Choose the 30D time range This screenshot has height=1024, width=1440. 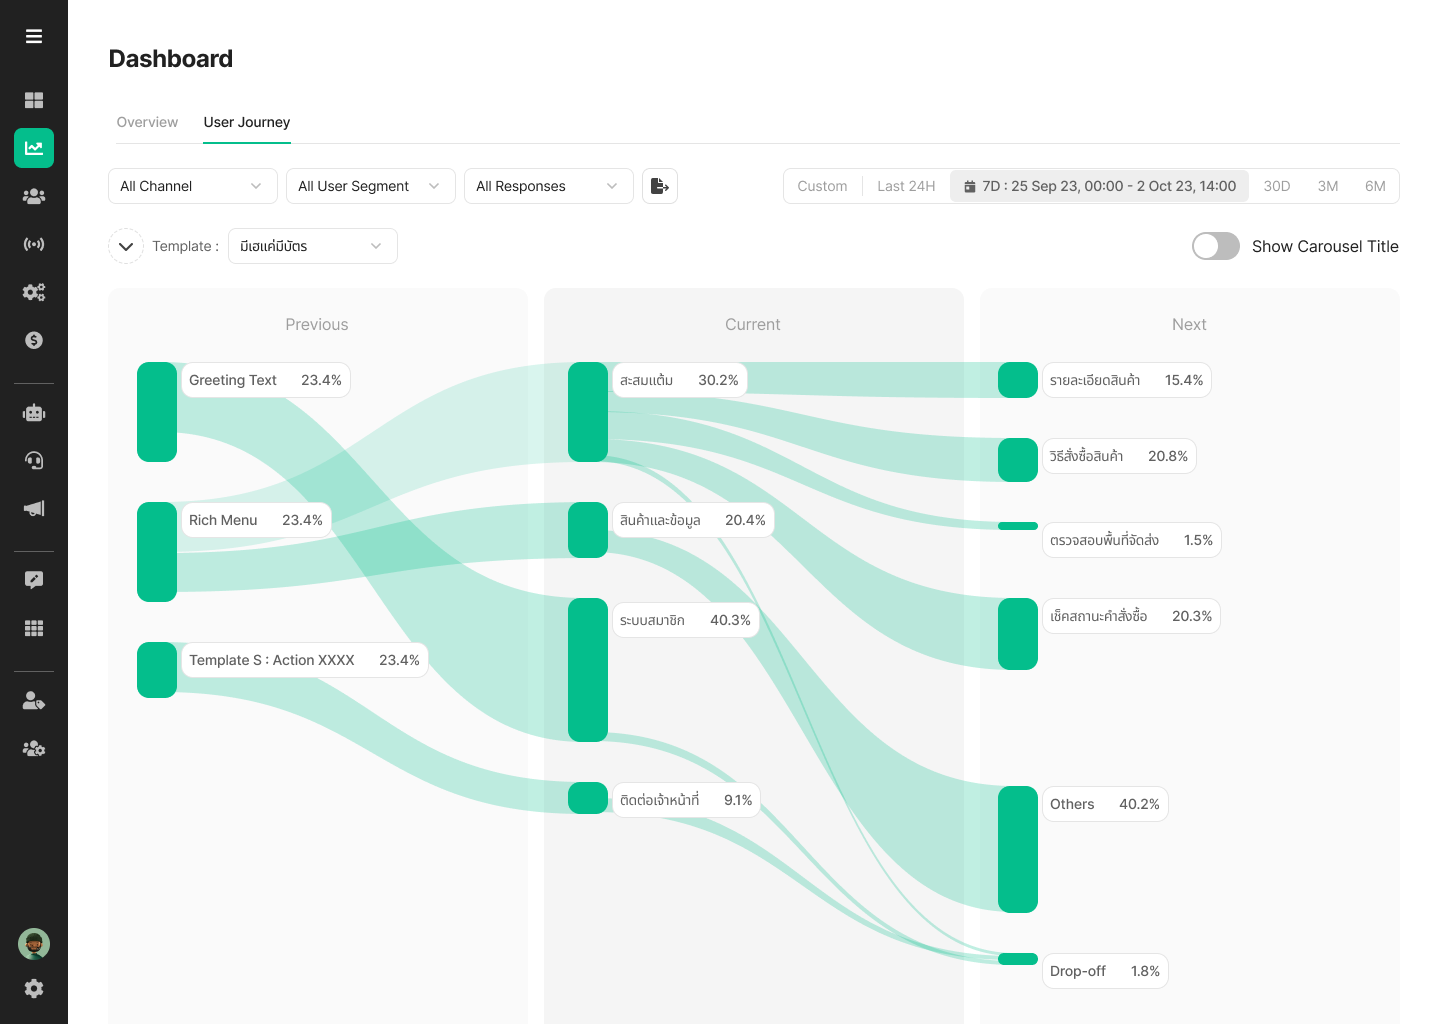coord(1276,186)
